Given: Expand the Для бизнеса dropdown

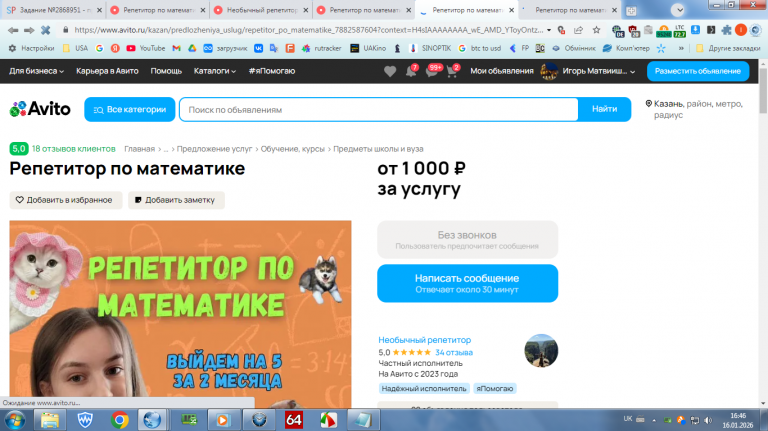Looking at the screenshot, I should click(36, 71).
